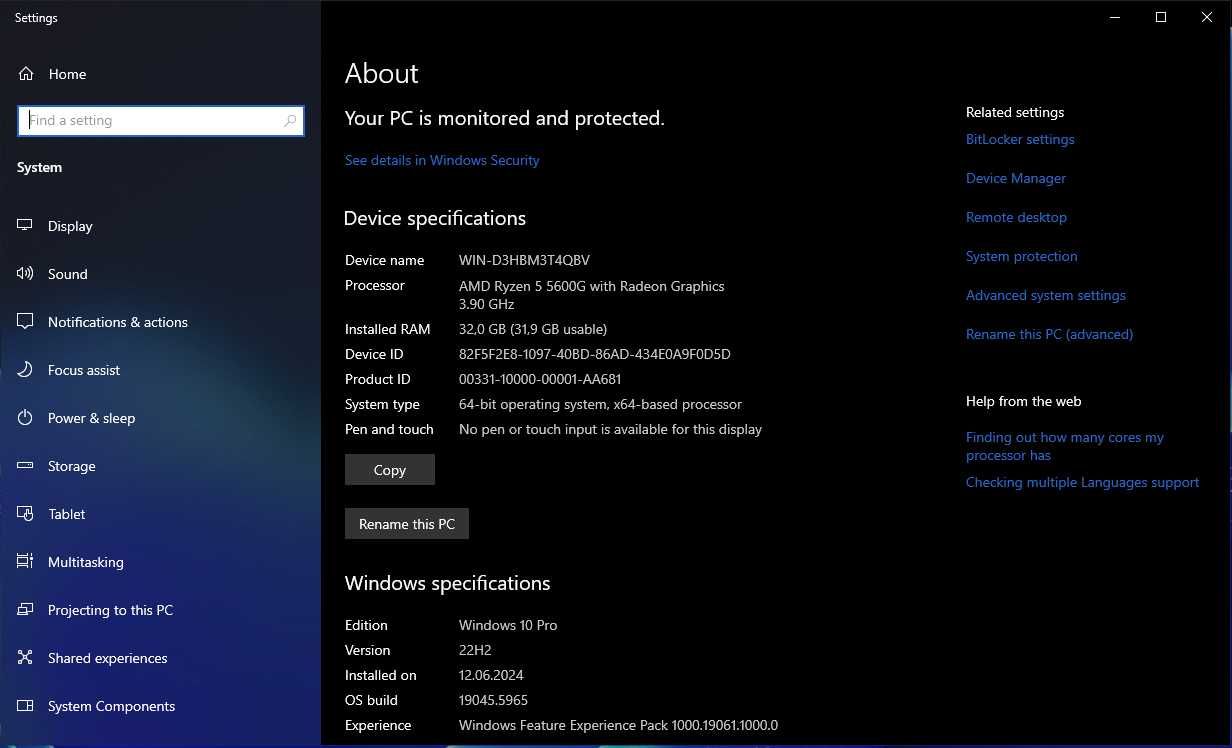Viewport: 1232px width, 748px height.
Task: Click the System Components icon
Action: coord(26,706)
